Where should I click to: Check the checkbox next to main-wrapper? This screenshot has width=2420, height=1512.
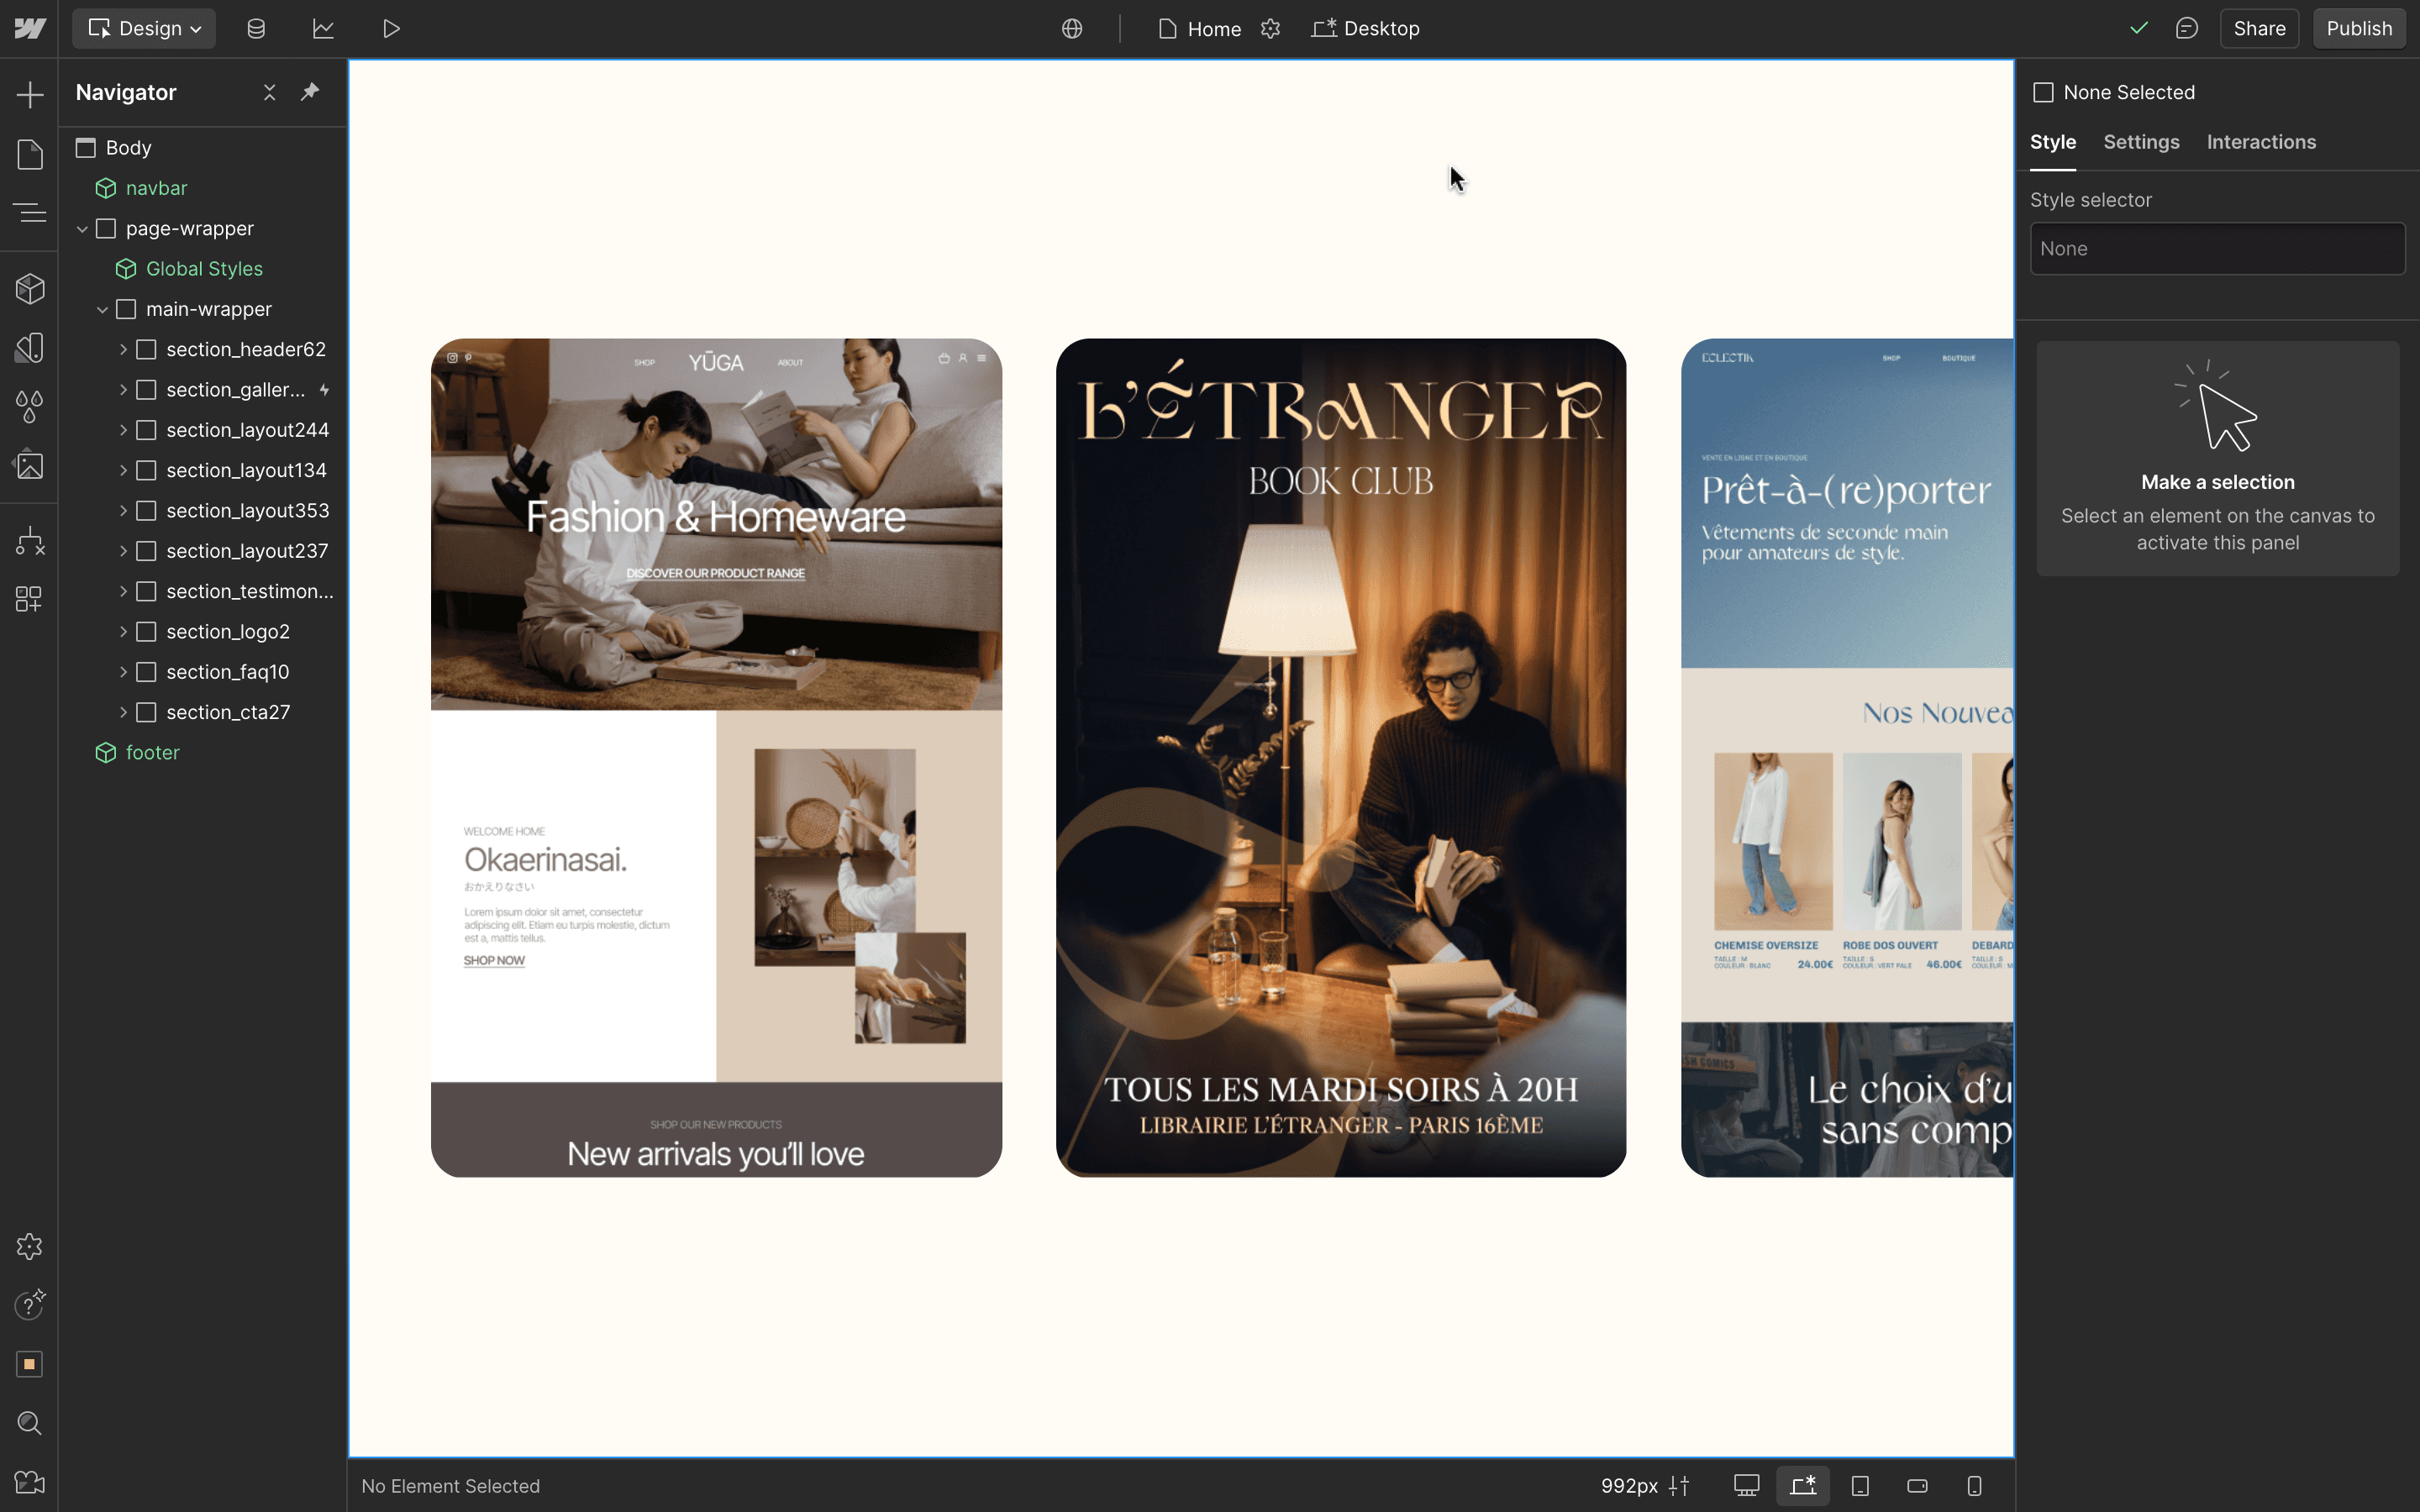pos(128,309)
